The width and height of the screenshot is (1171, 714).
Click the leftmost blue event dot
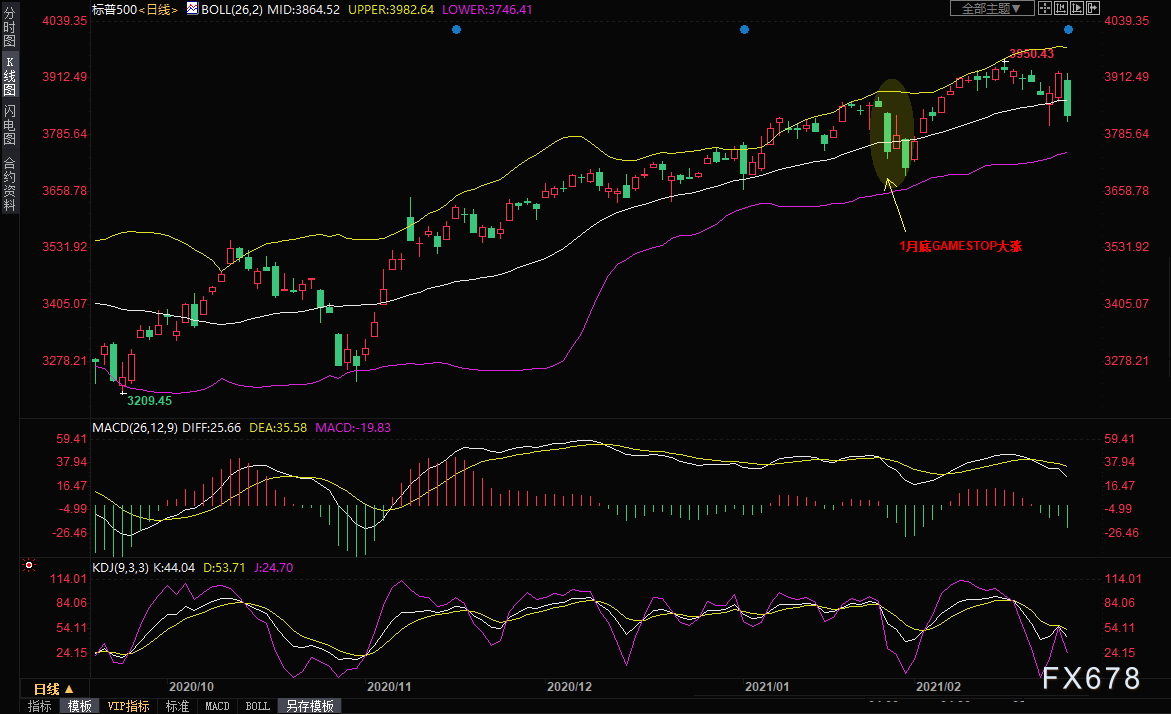point(456,29)
